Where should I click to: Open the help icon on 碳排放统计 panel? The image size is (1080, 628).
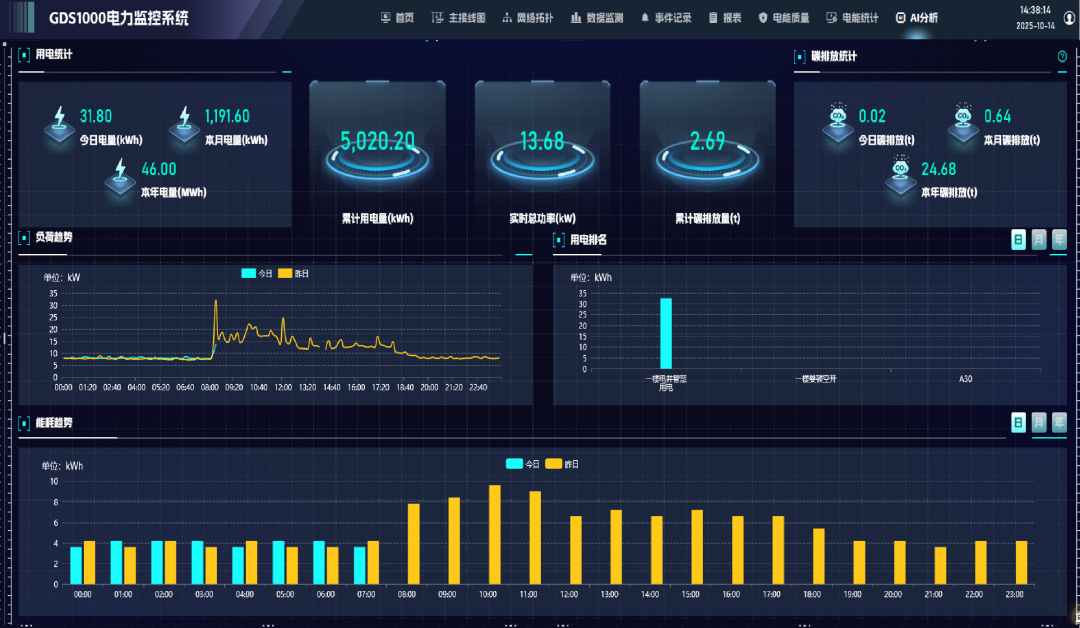(x=1062, y=56)
